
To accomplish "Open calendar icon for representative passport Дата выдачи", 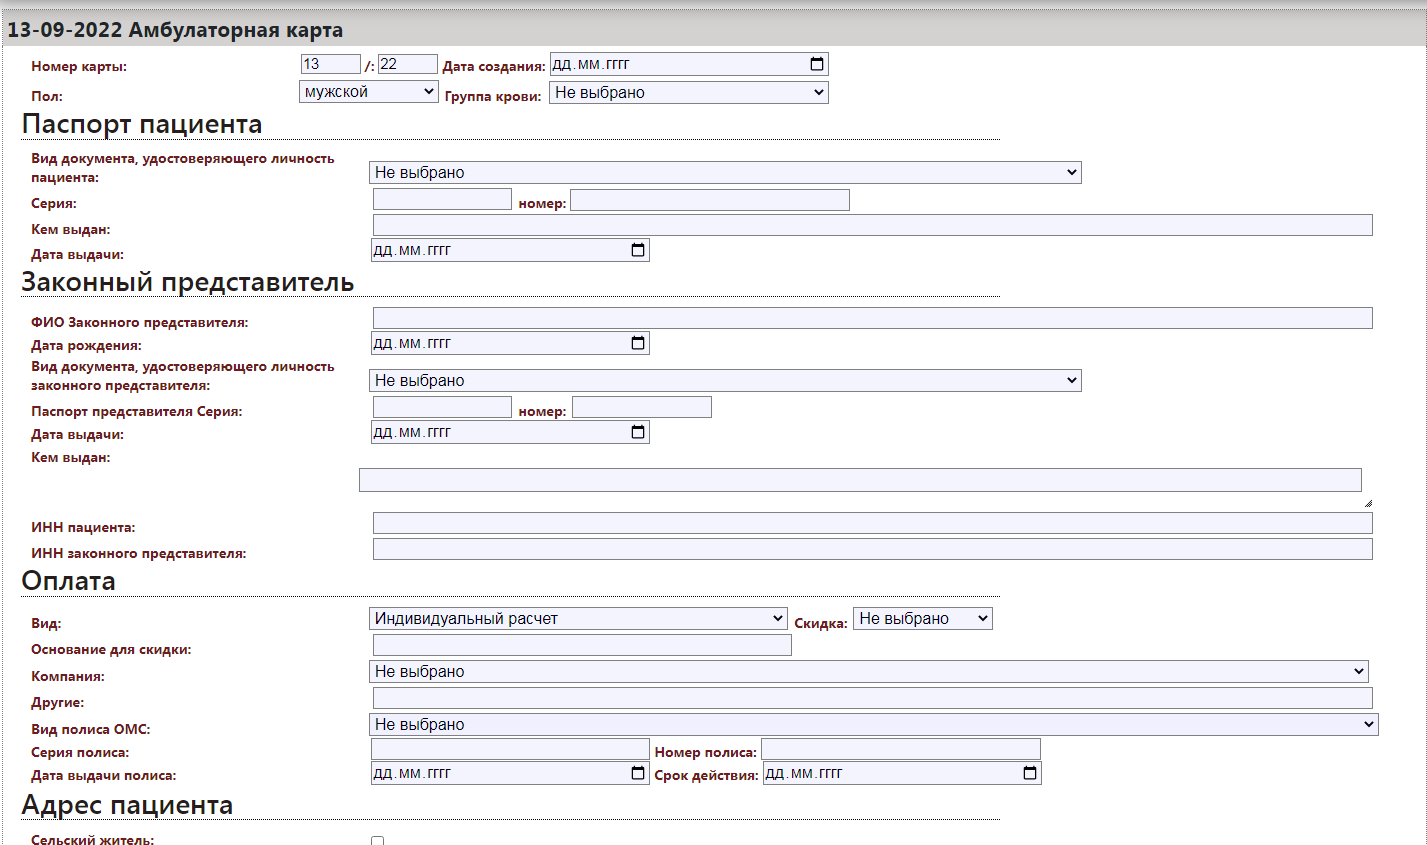I will pos(638,432).
